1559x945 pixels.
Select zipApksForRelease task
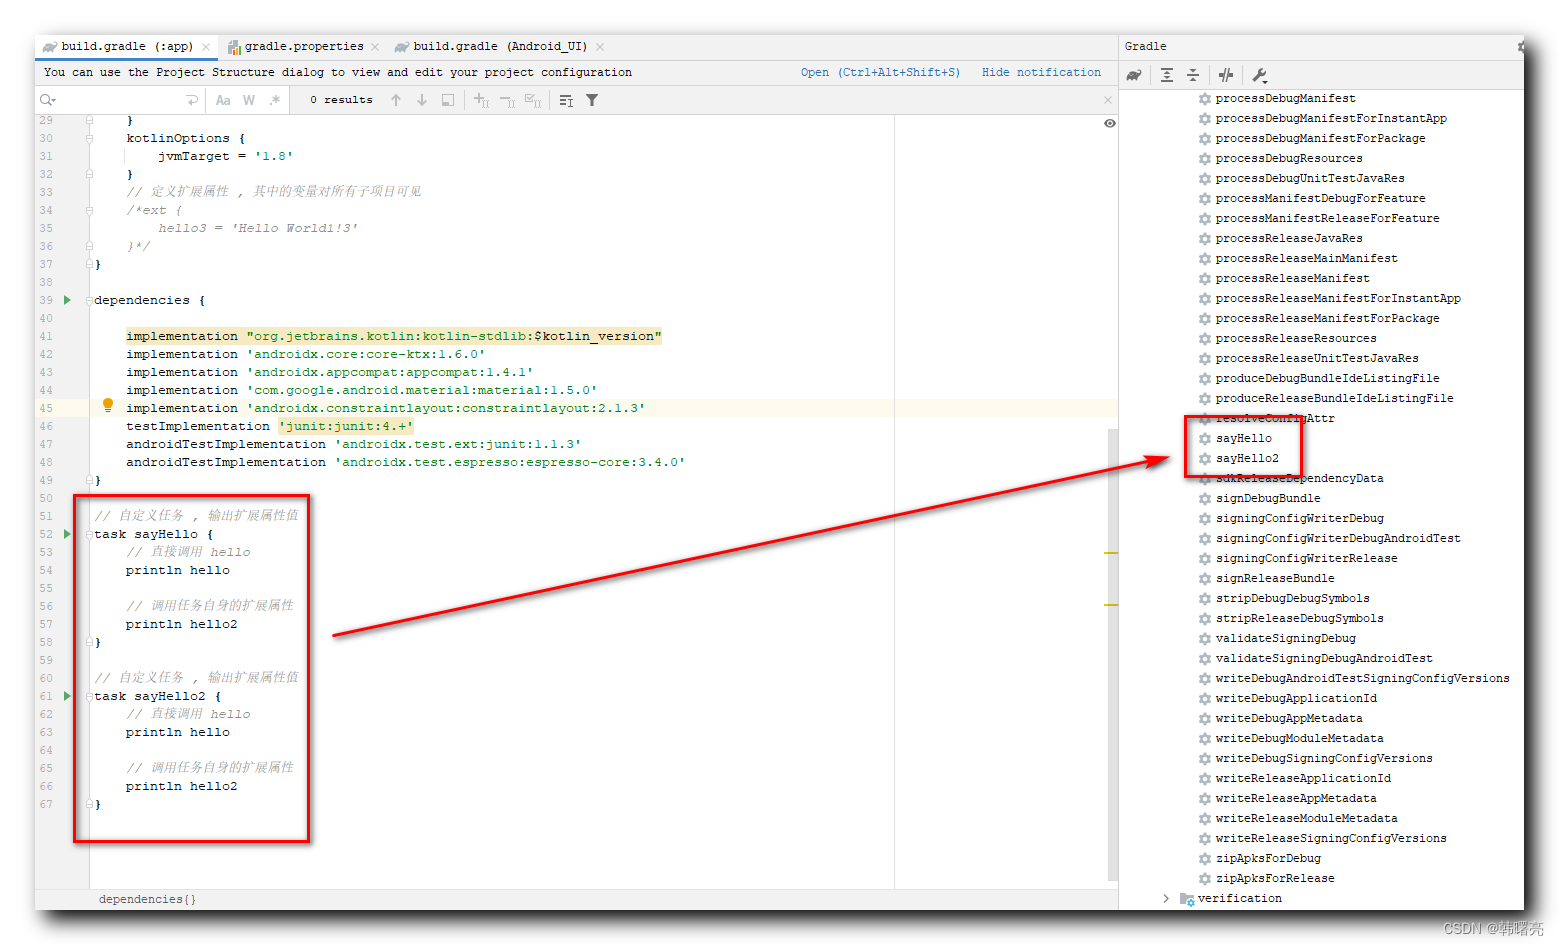point(1275,878)
